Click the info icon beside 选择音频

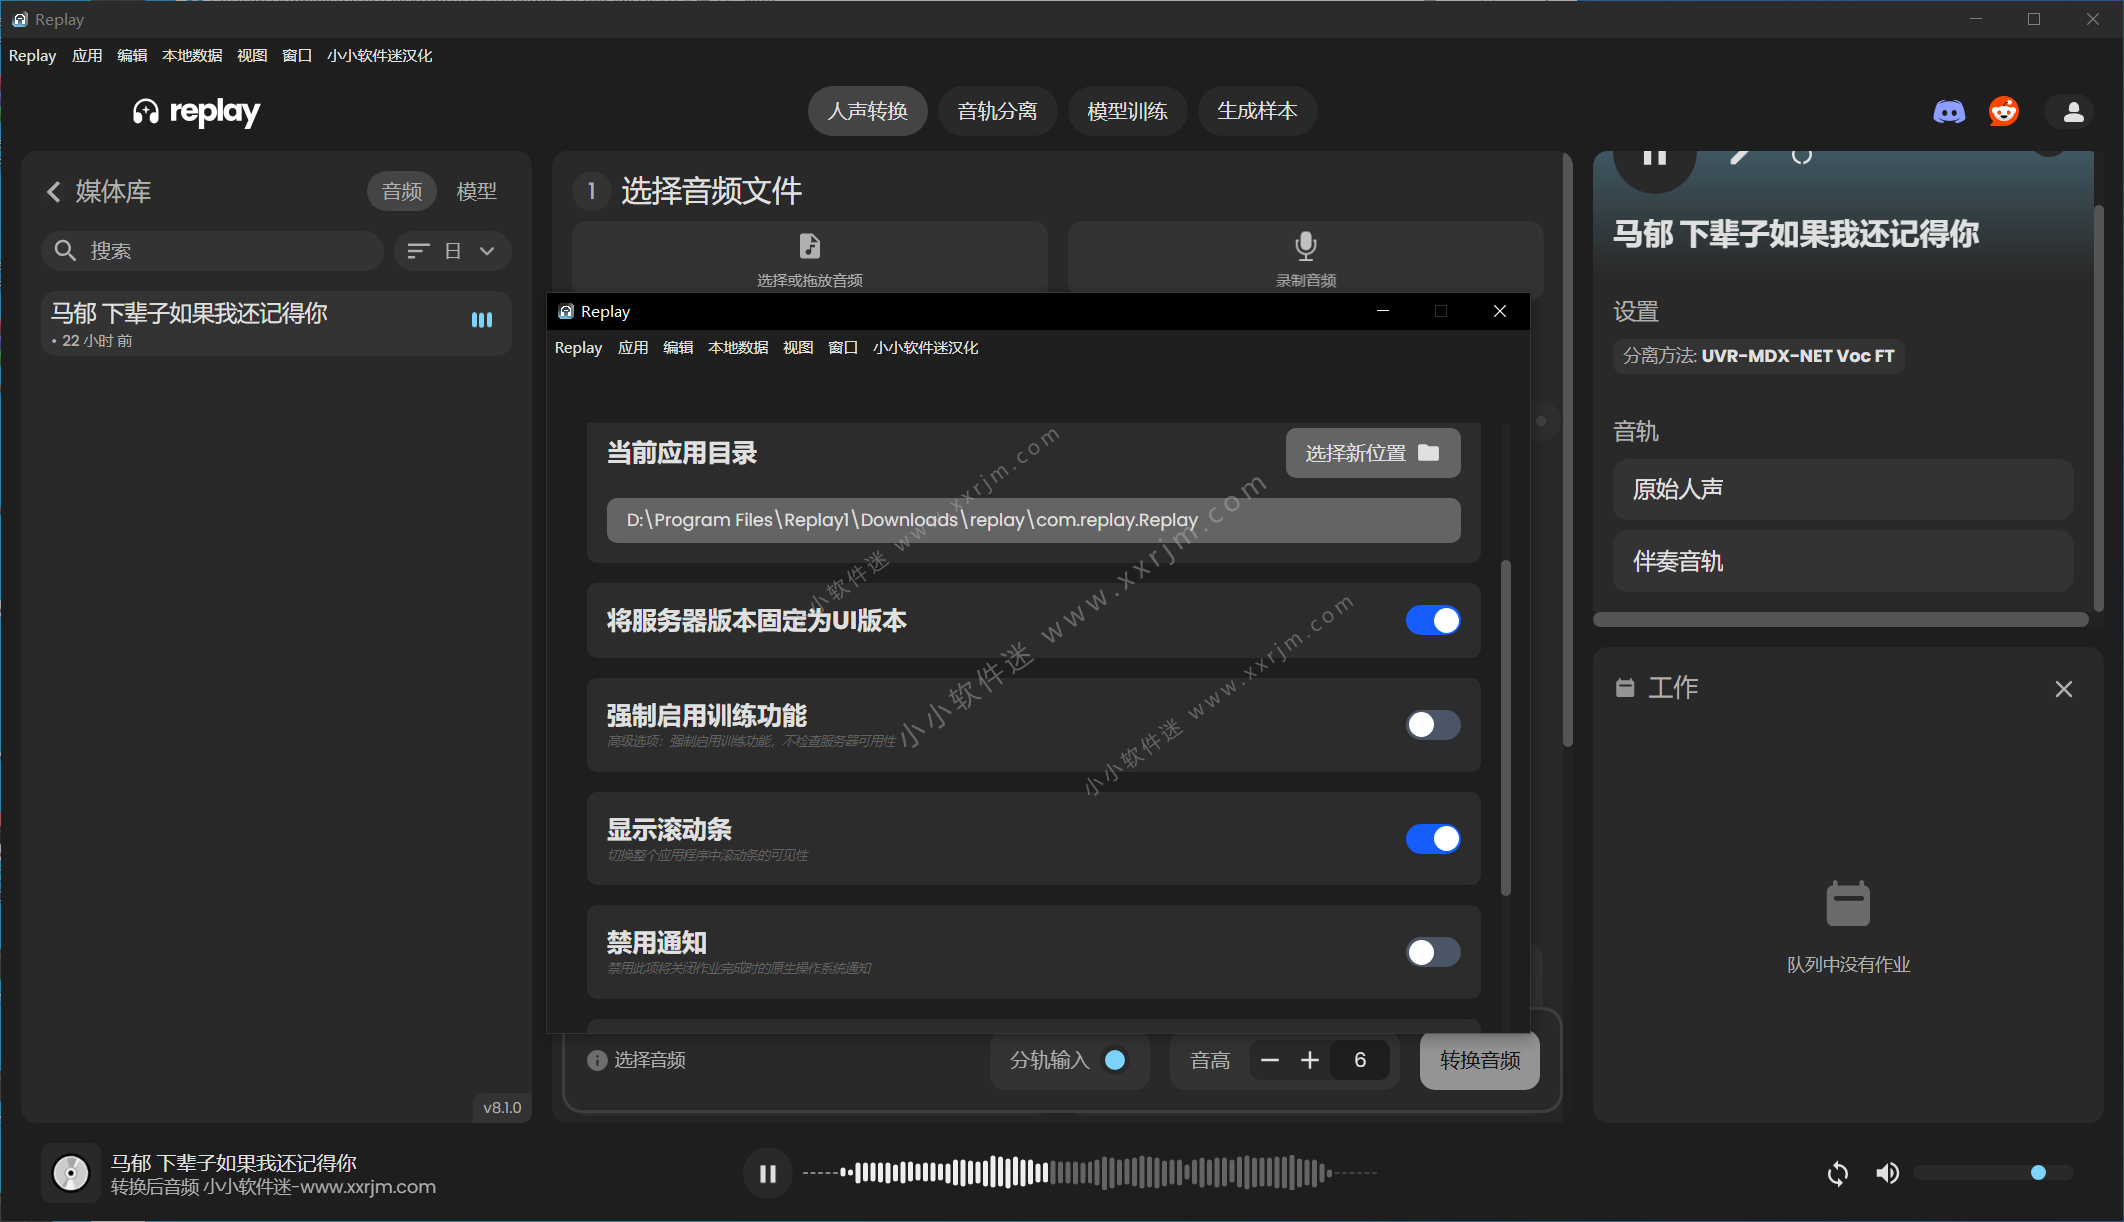coord(597,1061)
